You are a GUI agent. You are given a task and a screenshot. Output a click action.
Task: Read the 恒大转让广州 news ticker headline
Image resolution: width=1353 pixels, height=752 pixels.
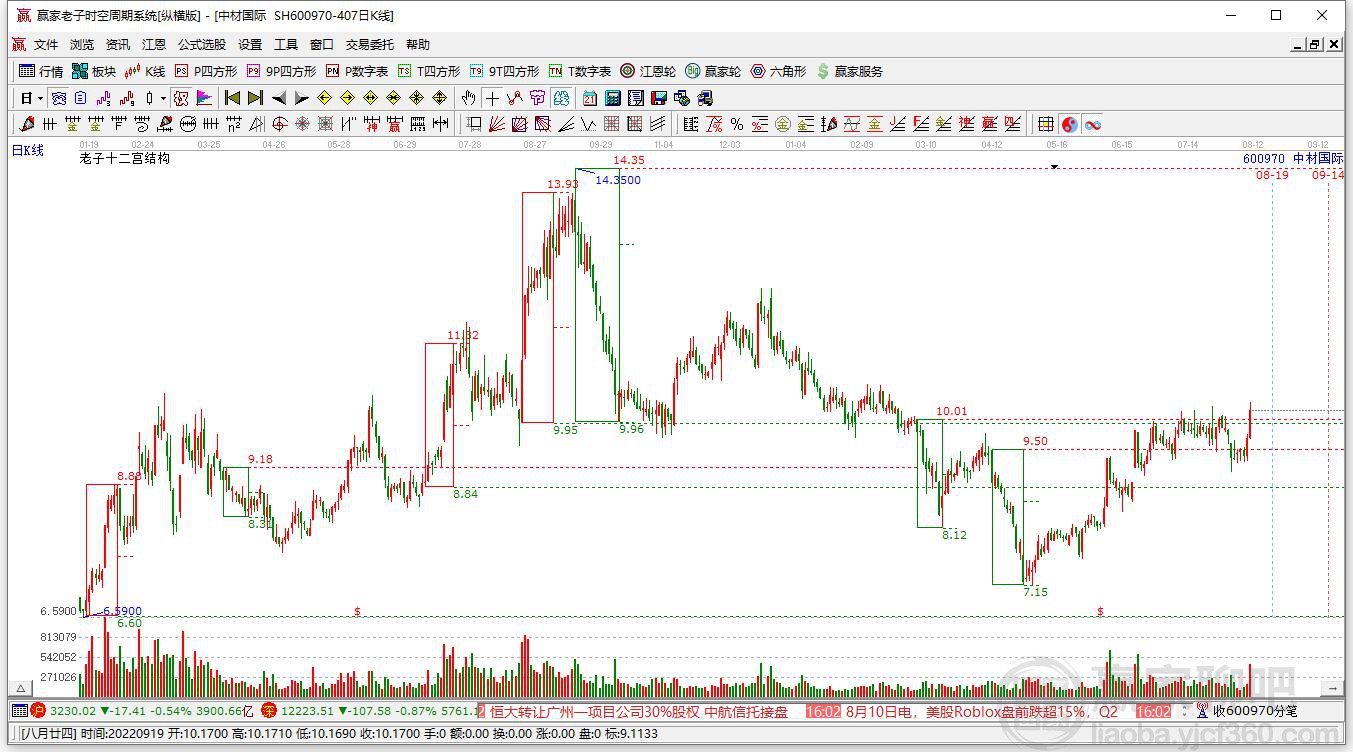click(x=638, y=711)
